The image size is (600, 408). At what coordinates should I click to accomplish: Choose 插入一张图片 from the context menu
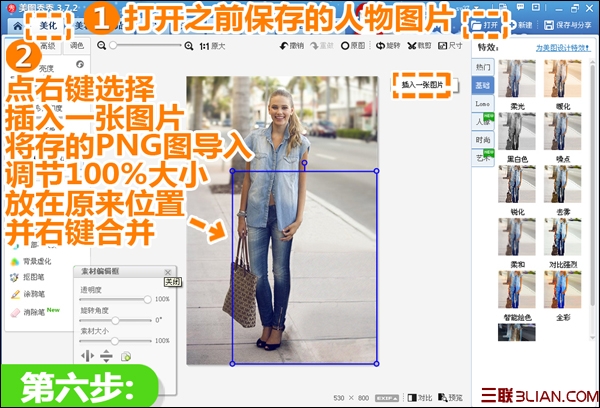coord(422,85)
